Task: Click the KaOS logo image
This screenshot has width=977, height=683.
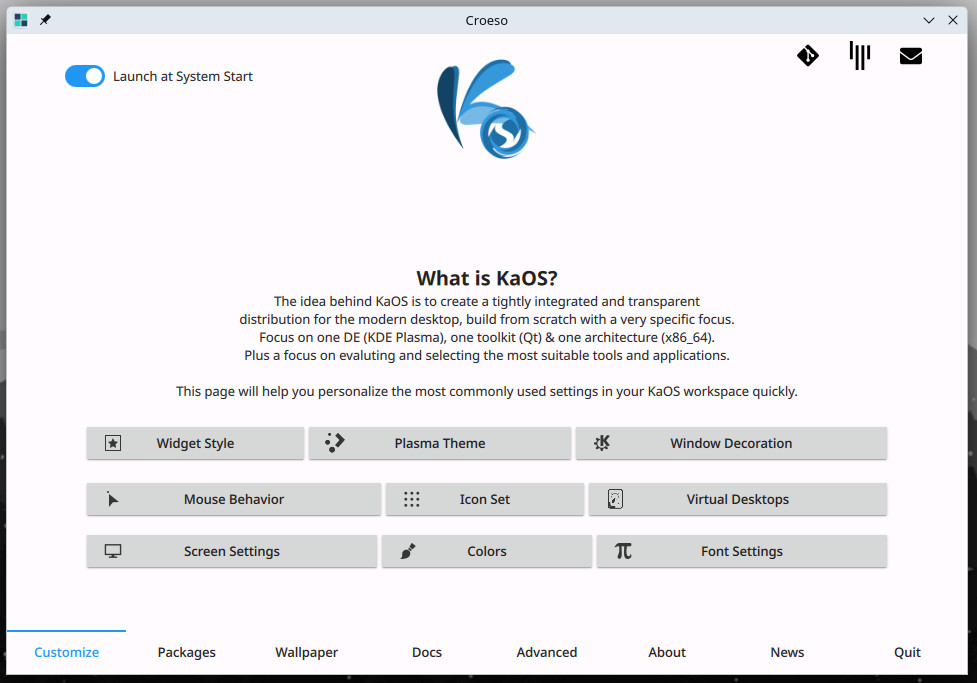Action: click(x=486, y=109)
